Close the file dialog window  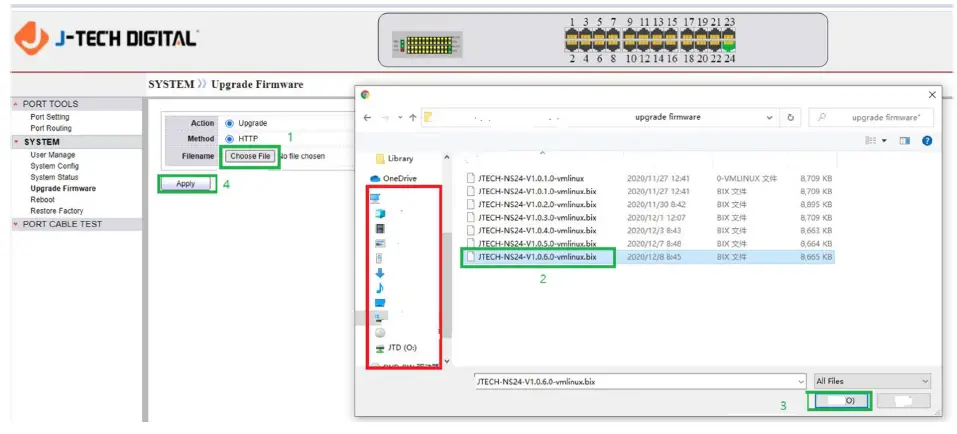click(x=932, y=95)
